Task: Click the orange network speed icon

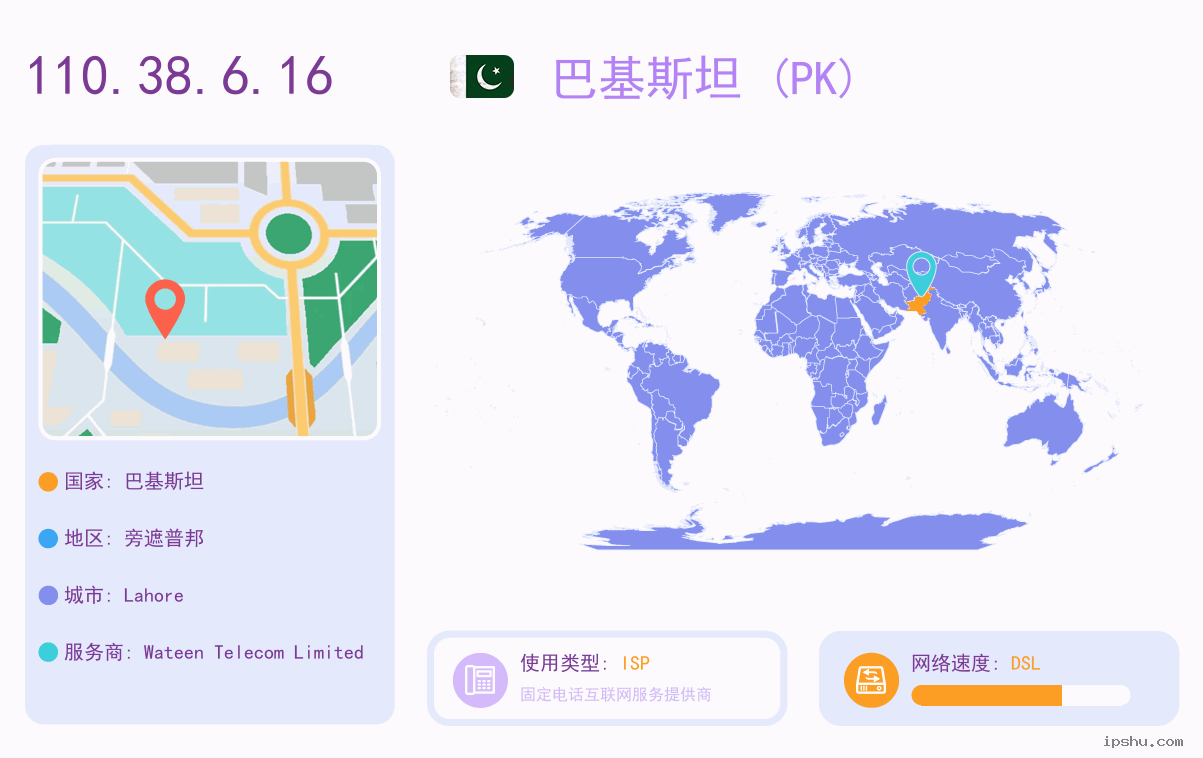Action: coord(871,680)
